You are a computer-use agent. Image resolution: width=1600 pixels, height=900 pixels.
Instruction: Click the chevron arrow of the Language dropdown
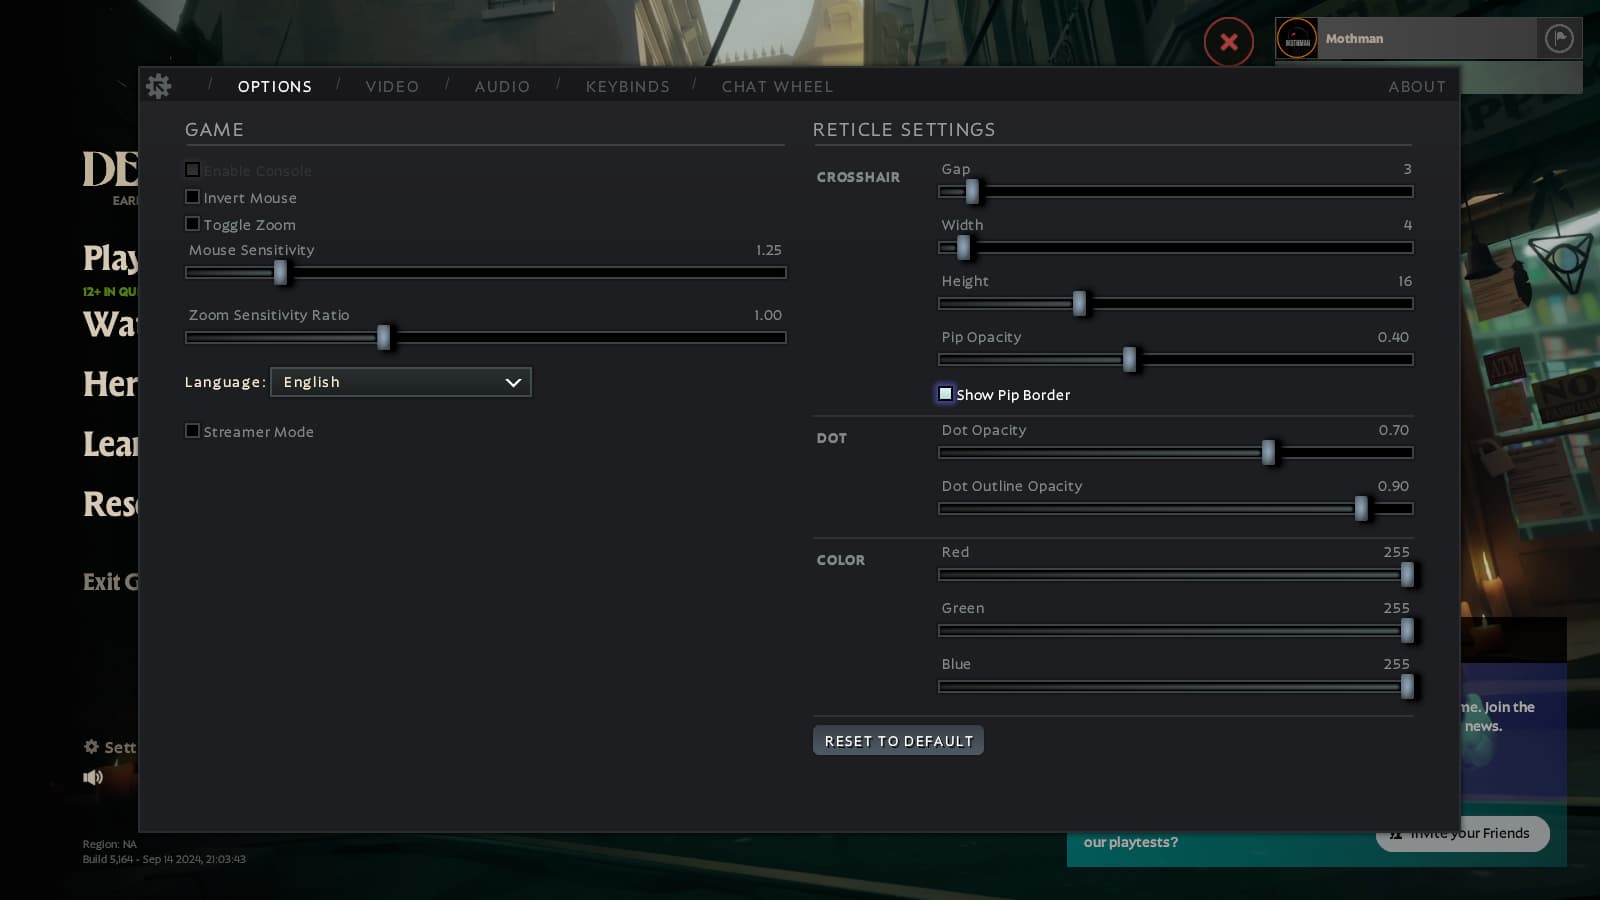pos(513,382)
